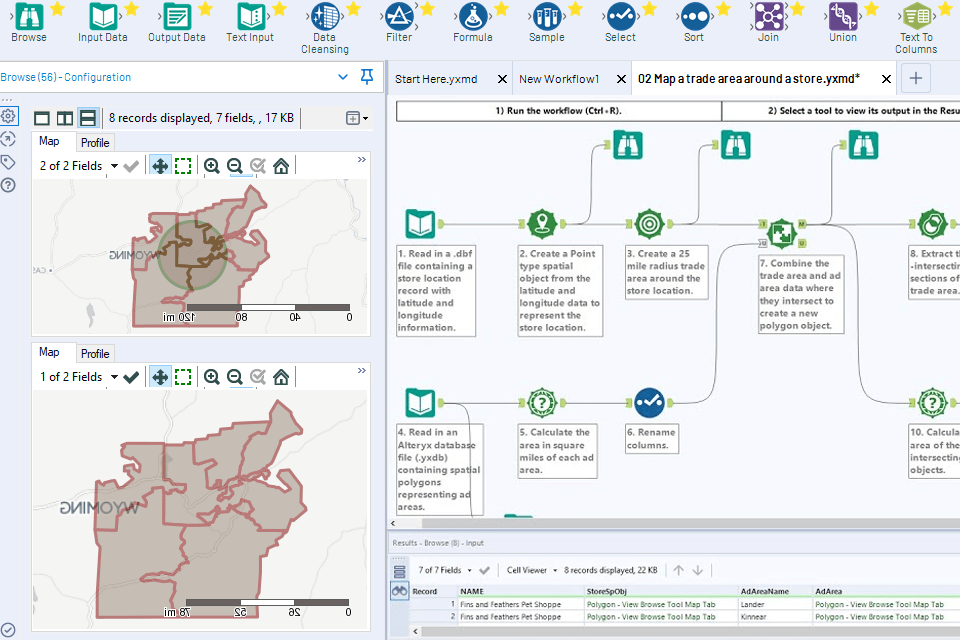Select the Filter tool in the palette
The height and width of the screenshot is (640, 960).
pyautogui.click(x=399, y=23)
